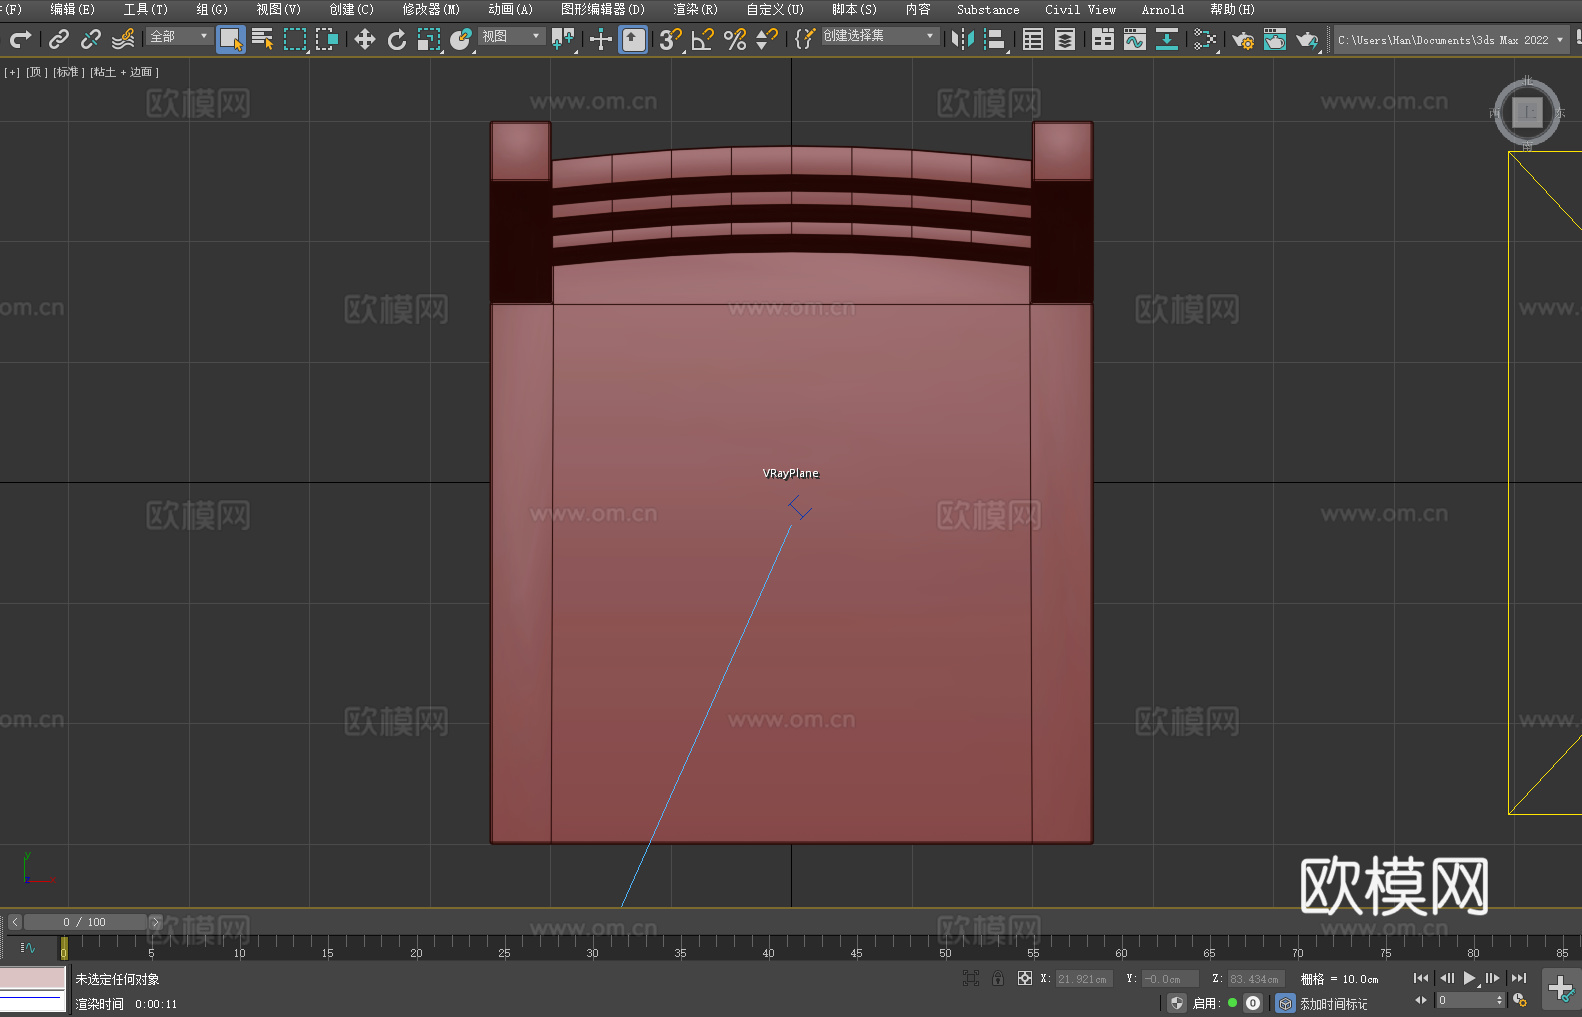This screenshot has height=1017, width=1582.
Task: Open Edit Named Selection Sets
Action: point(805,39)
